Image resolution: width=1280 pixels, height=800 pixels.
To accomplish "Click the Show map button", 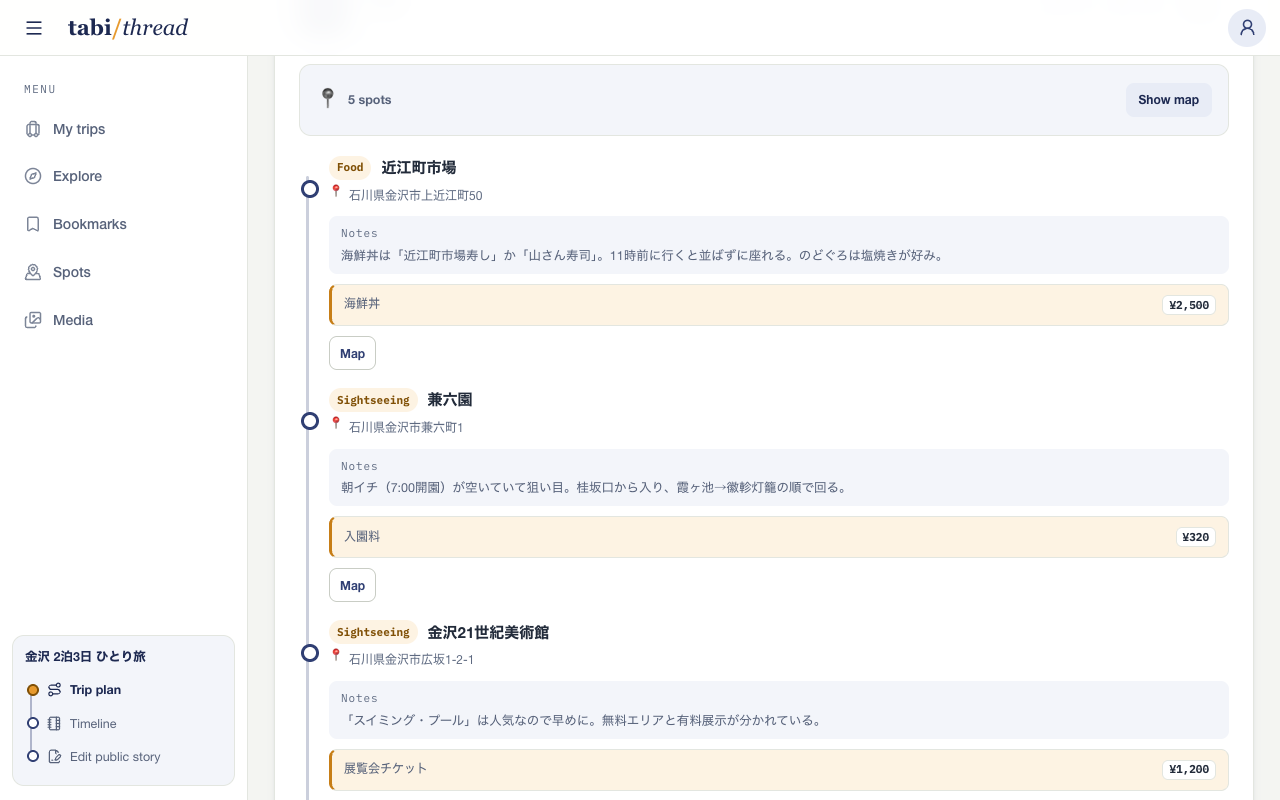I will click(x=1168, y=100).
